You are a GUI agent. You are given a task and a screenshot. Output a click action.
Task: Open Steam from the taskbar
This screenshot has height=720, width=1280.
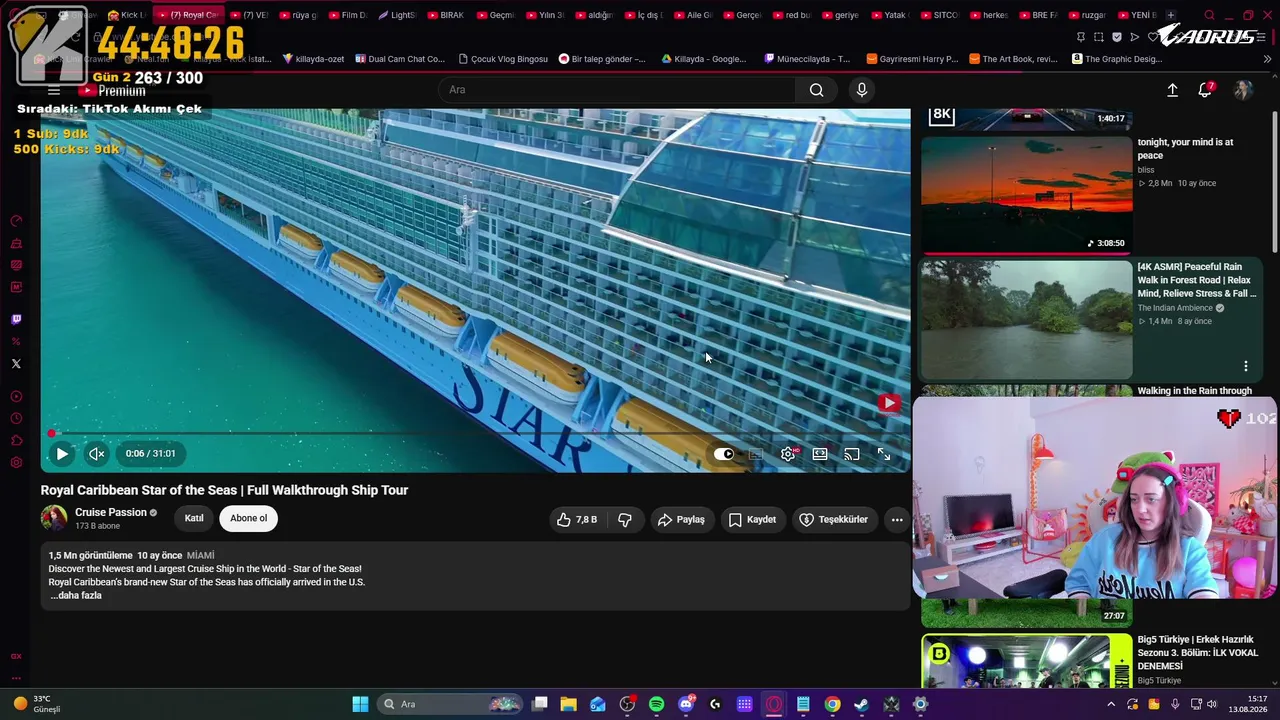coord(861,704)
